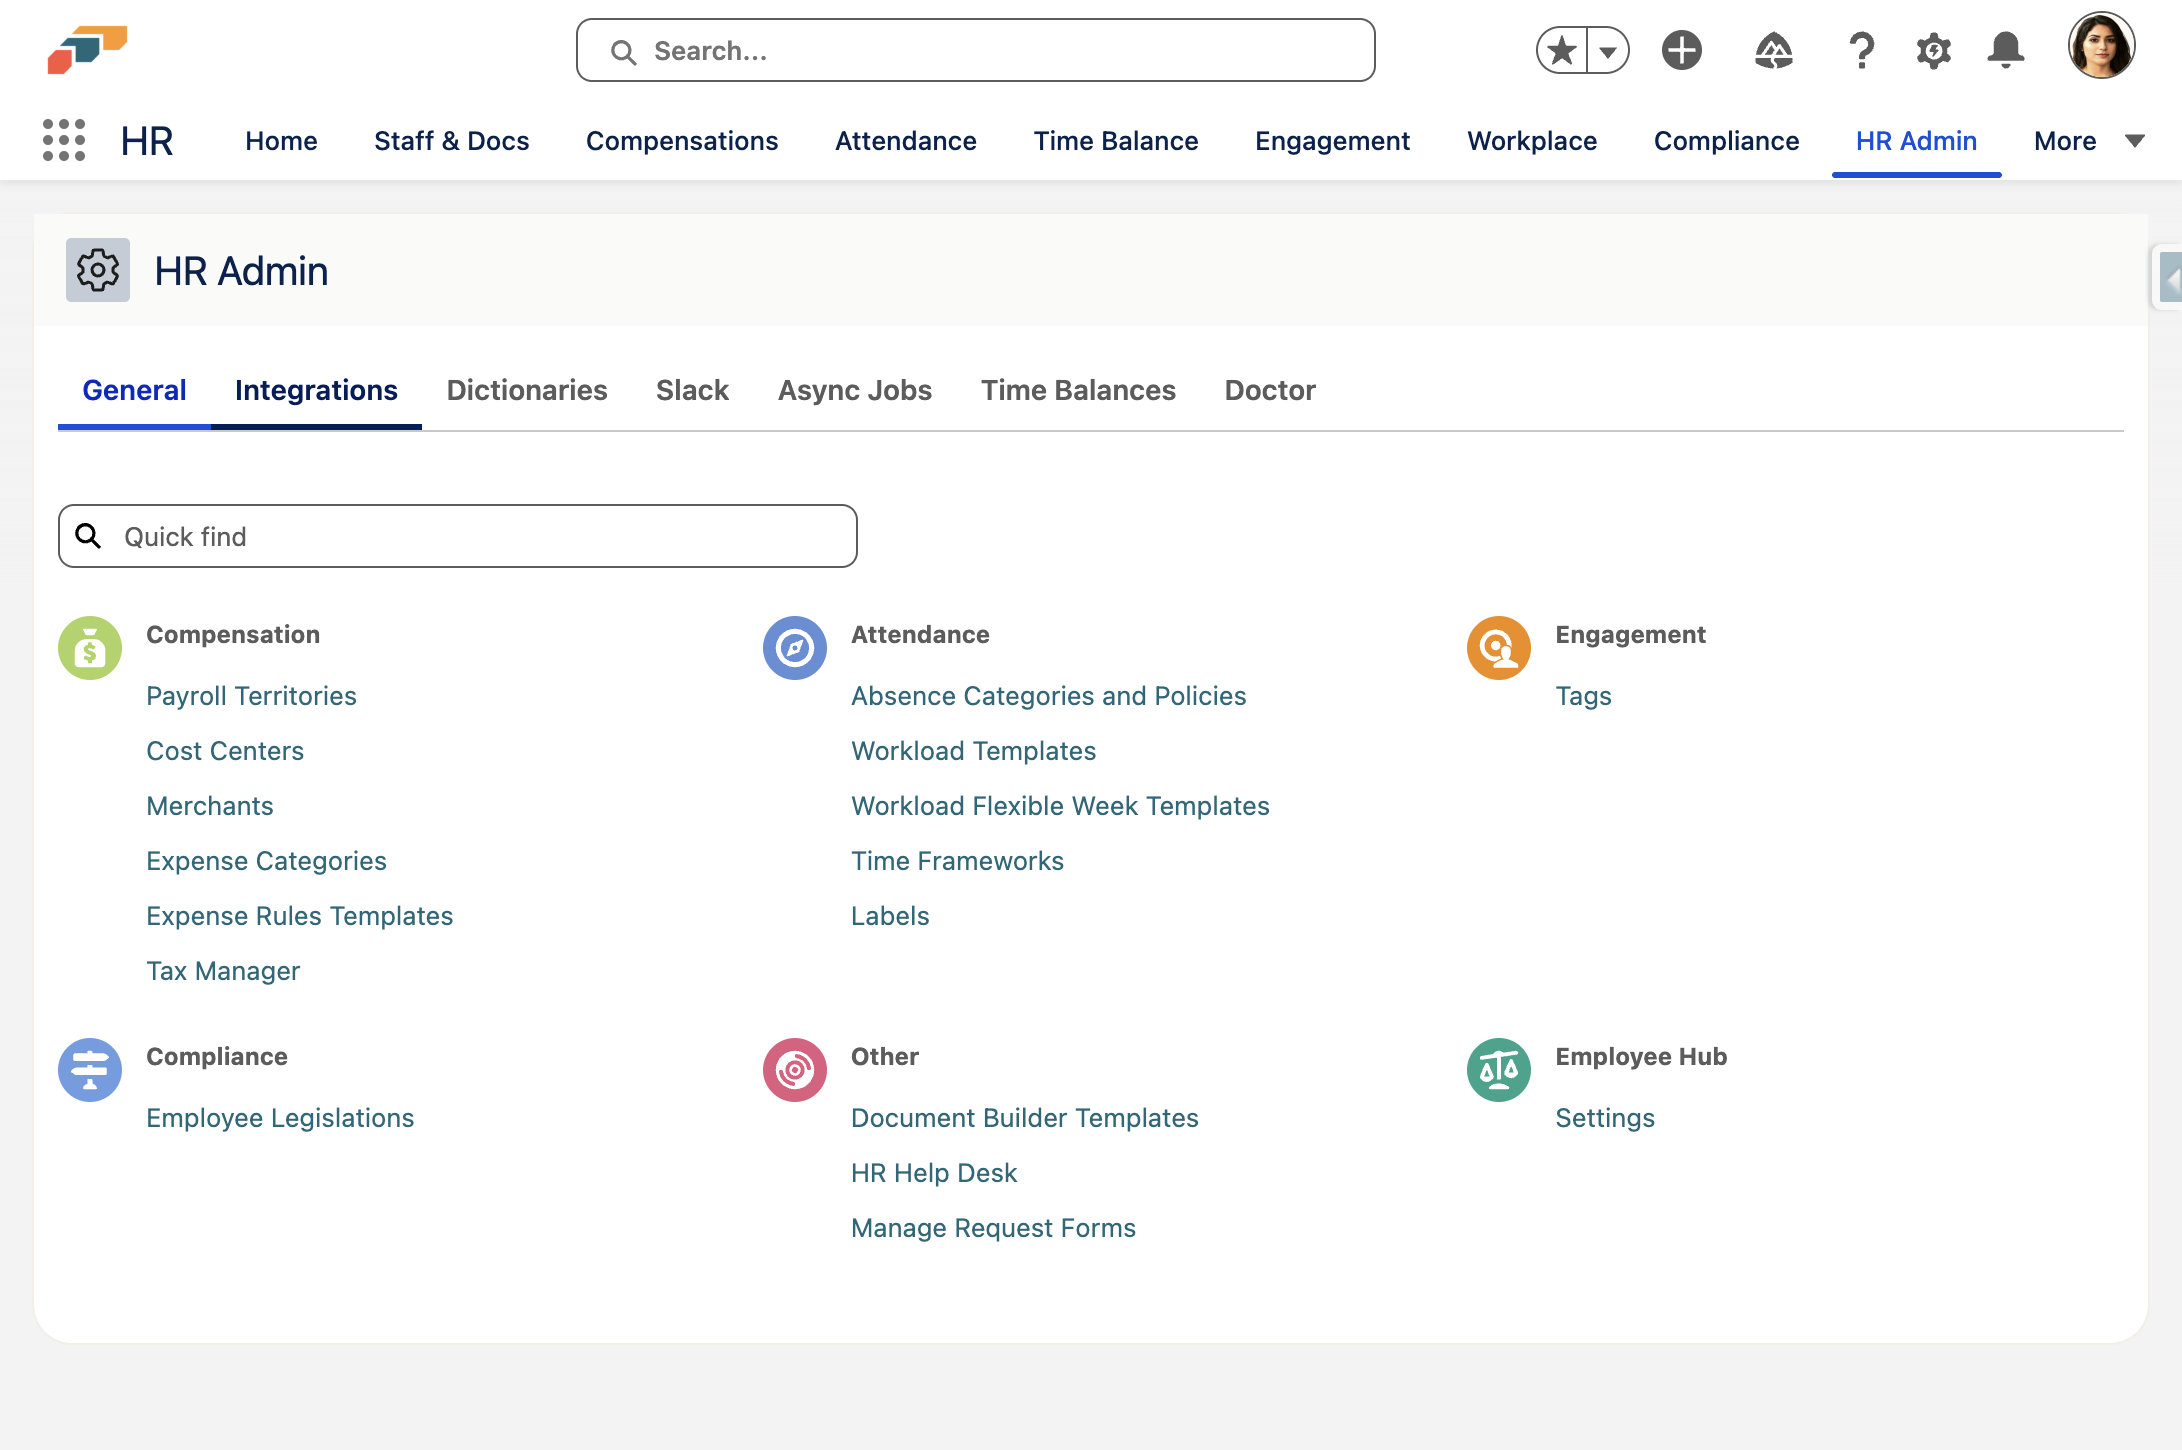Click the plus icon to create new item
This screenshot has height=1450, width=2182.
click(1681, 49)
